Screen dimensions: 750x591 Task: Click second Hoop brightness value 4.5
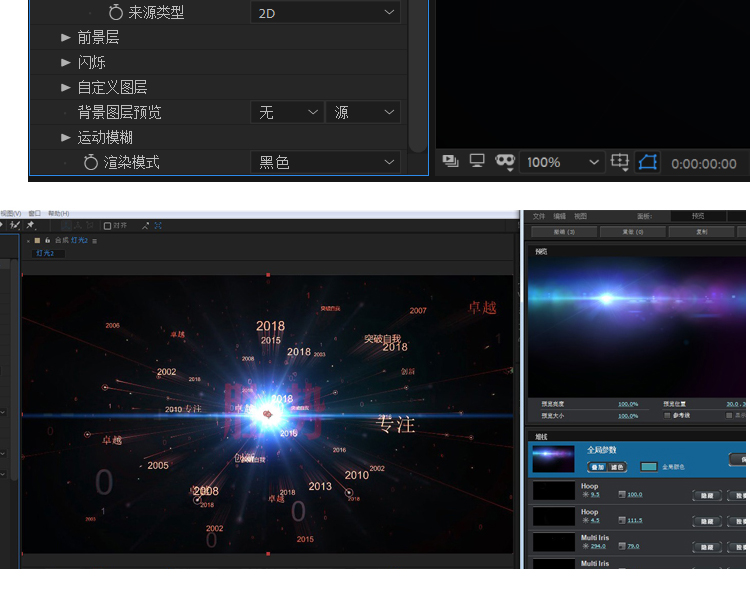tap(595, 520)
